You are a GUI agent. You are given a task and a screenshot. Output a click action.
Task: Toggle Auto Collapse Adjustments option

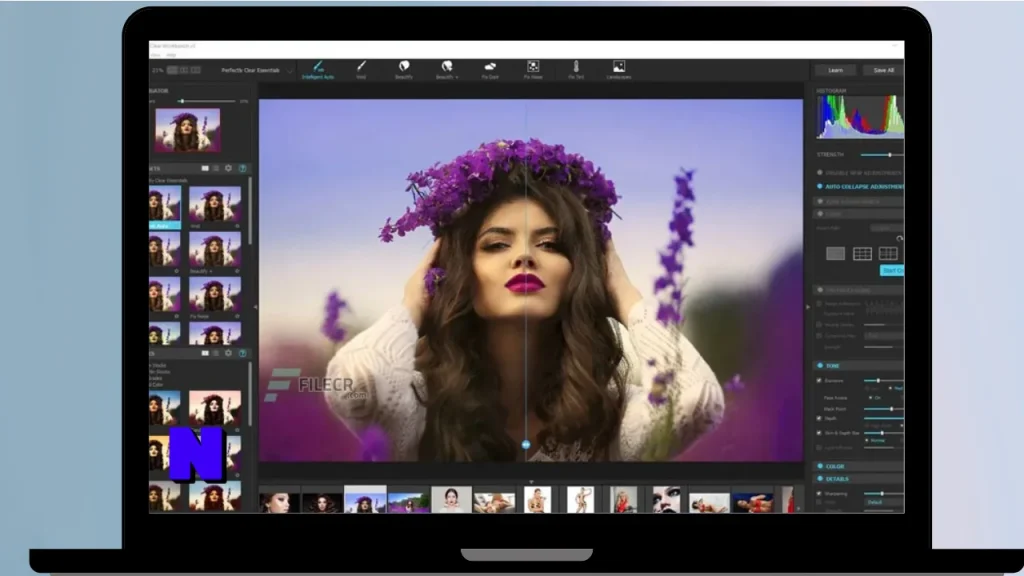click(x=820, y=187)
